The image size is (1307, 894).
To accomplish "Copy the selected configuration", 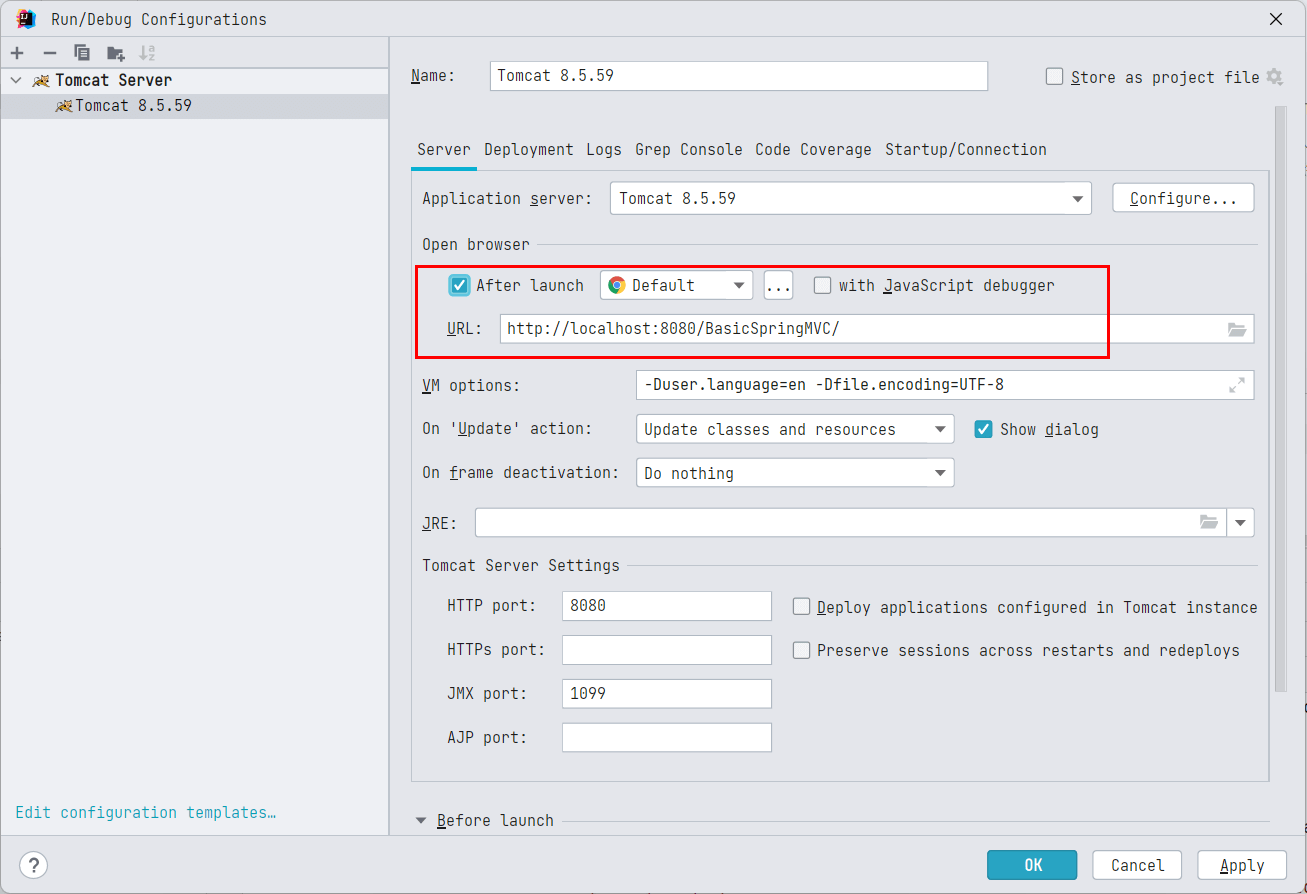I will pyautogui.click(x=82, y=53).
